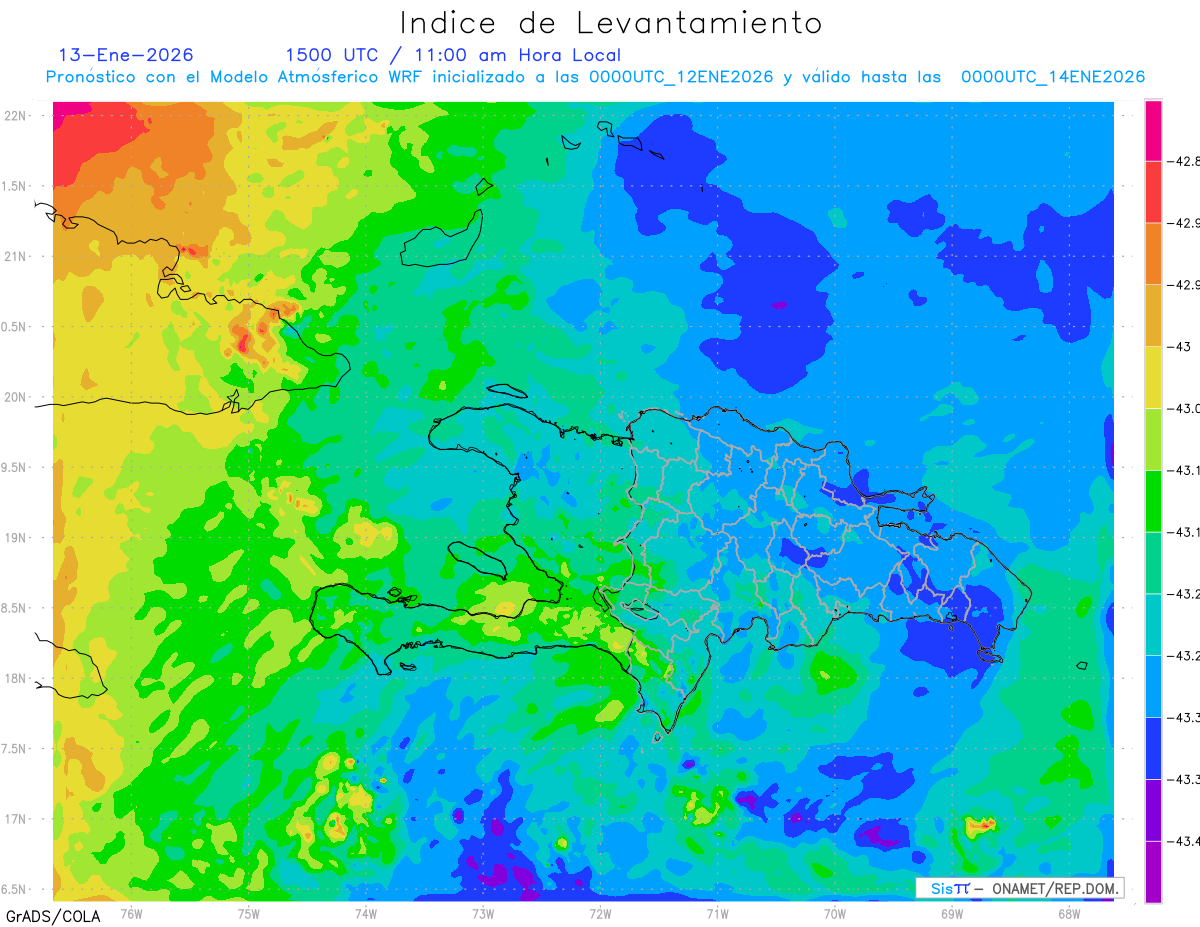Image resolution: width=1200 pixels, height=927 pixels.
Task: Click the '71W' longitude label
Action: (717, 913)
